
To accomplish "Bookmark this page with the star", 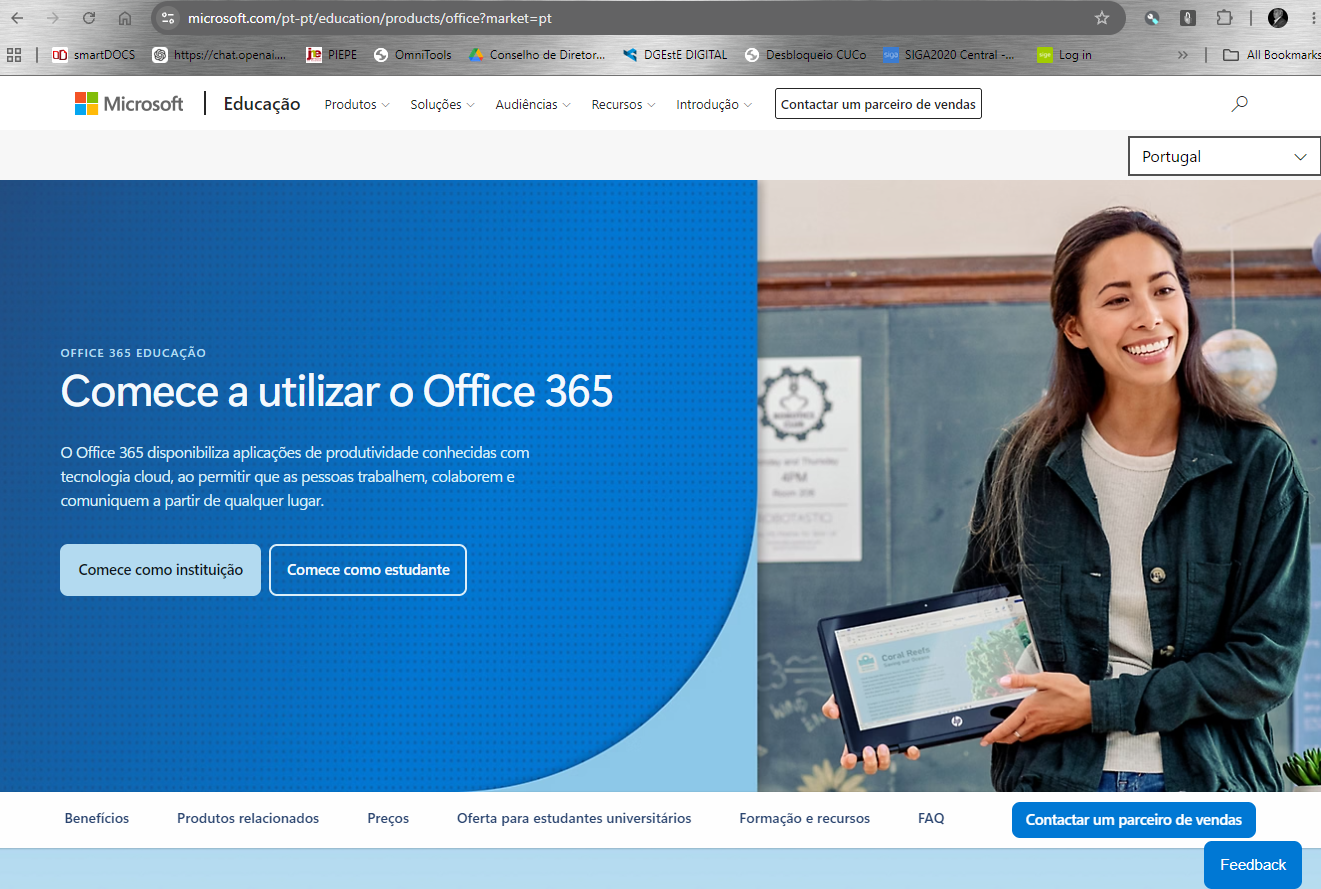I will [x=1102, y=18].
